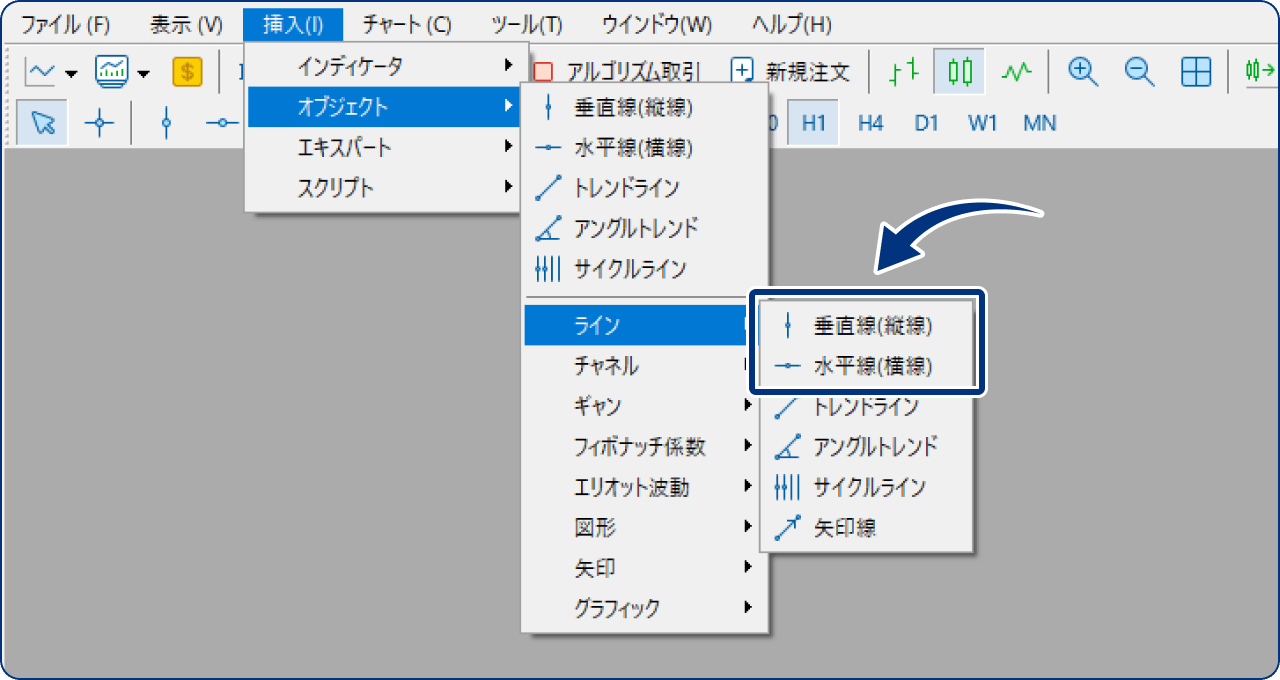
Task: Open the チャート menu
Action: [x=403, y=23]
